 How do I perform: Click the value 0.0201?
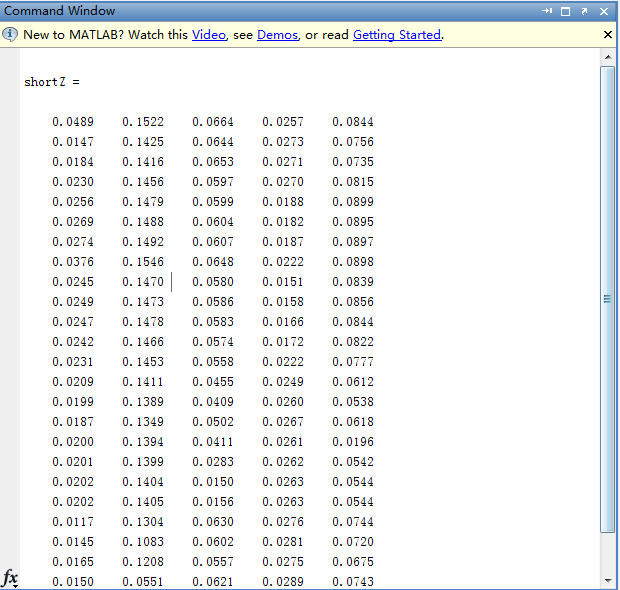point(73,462)
